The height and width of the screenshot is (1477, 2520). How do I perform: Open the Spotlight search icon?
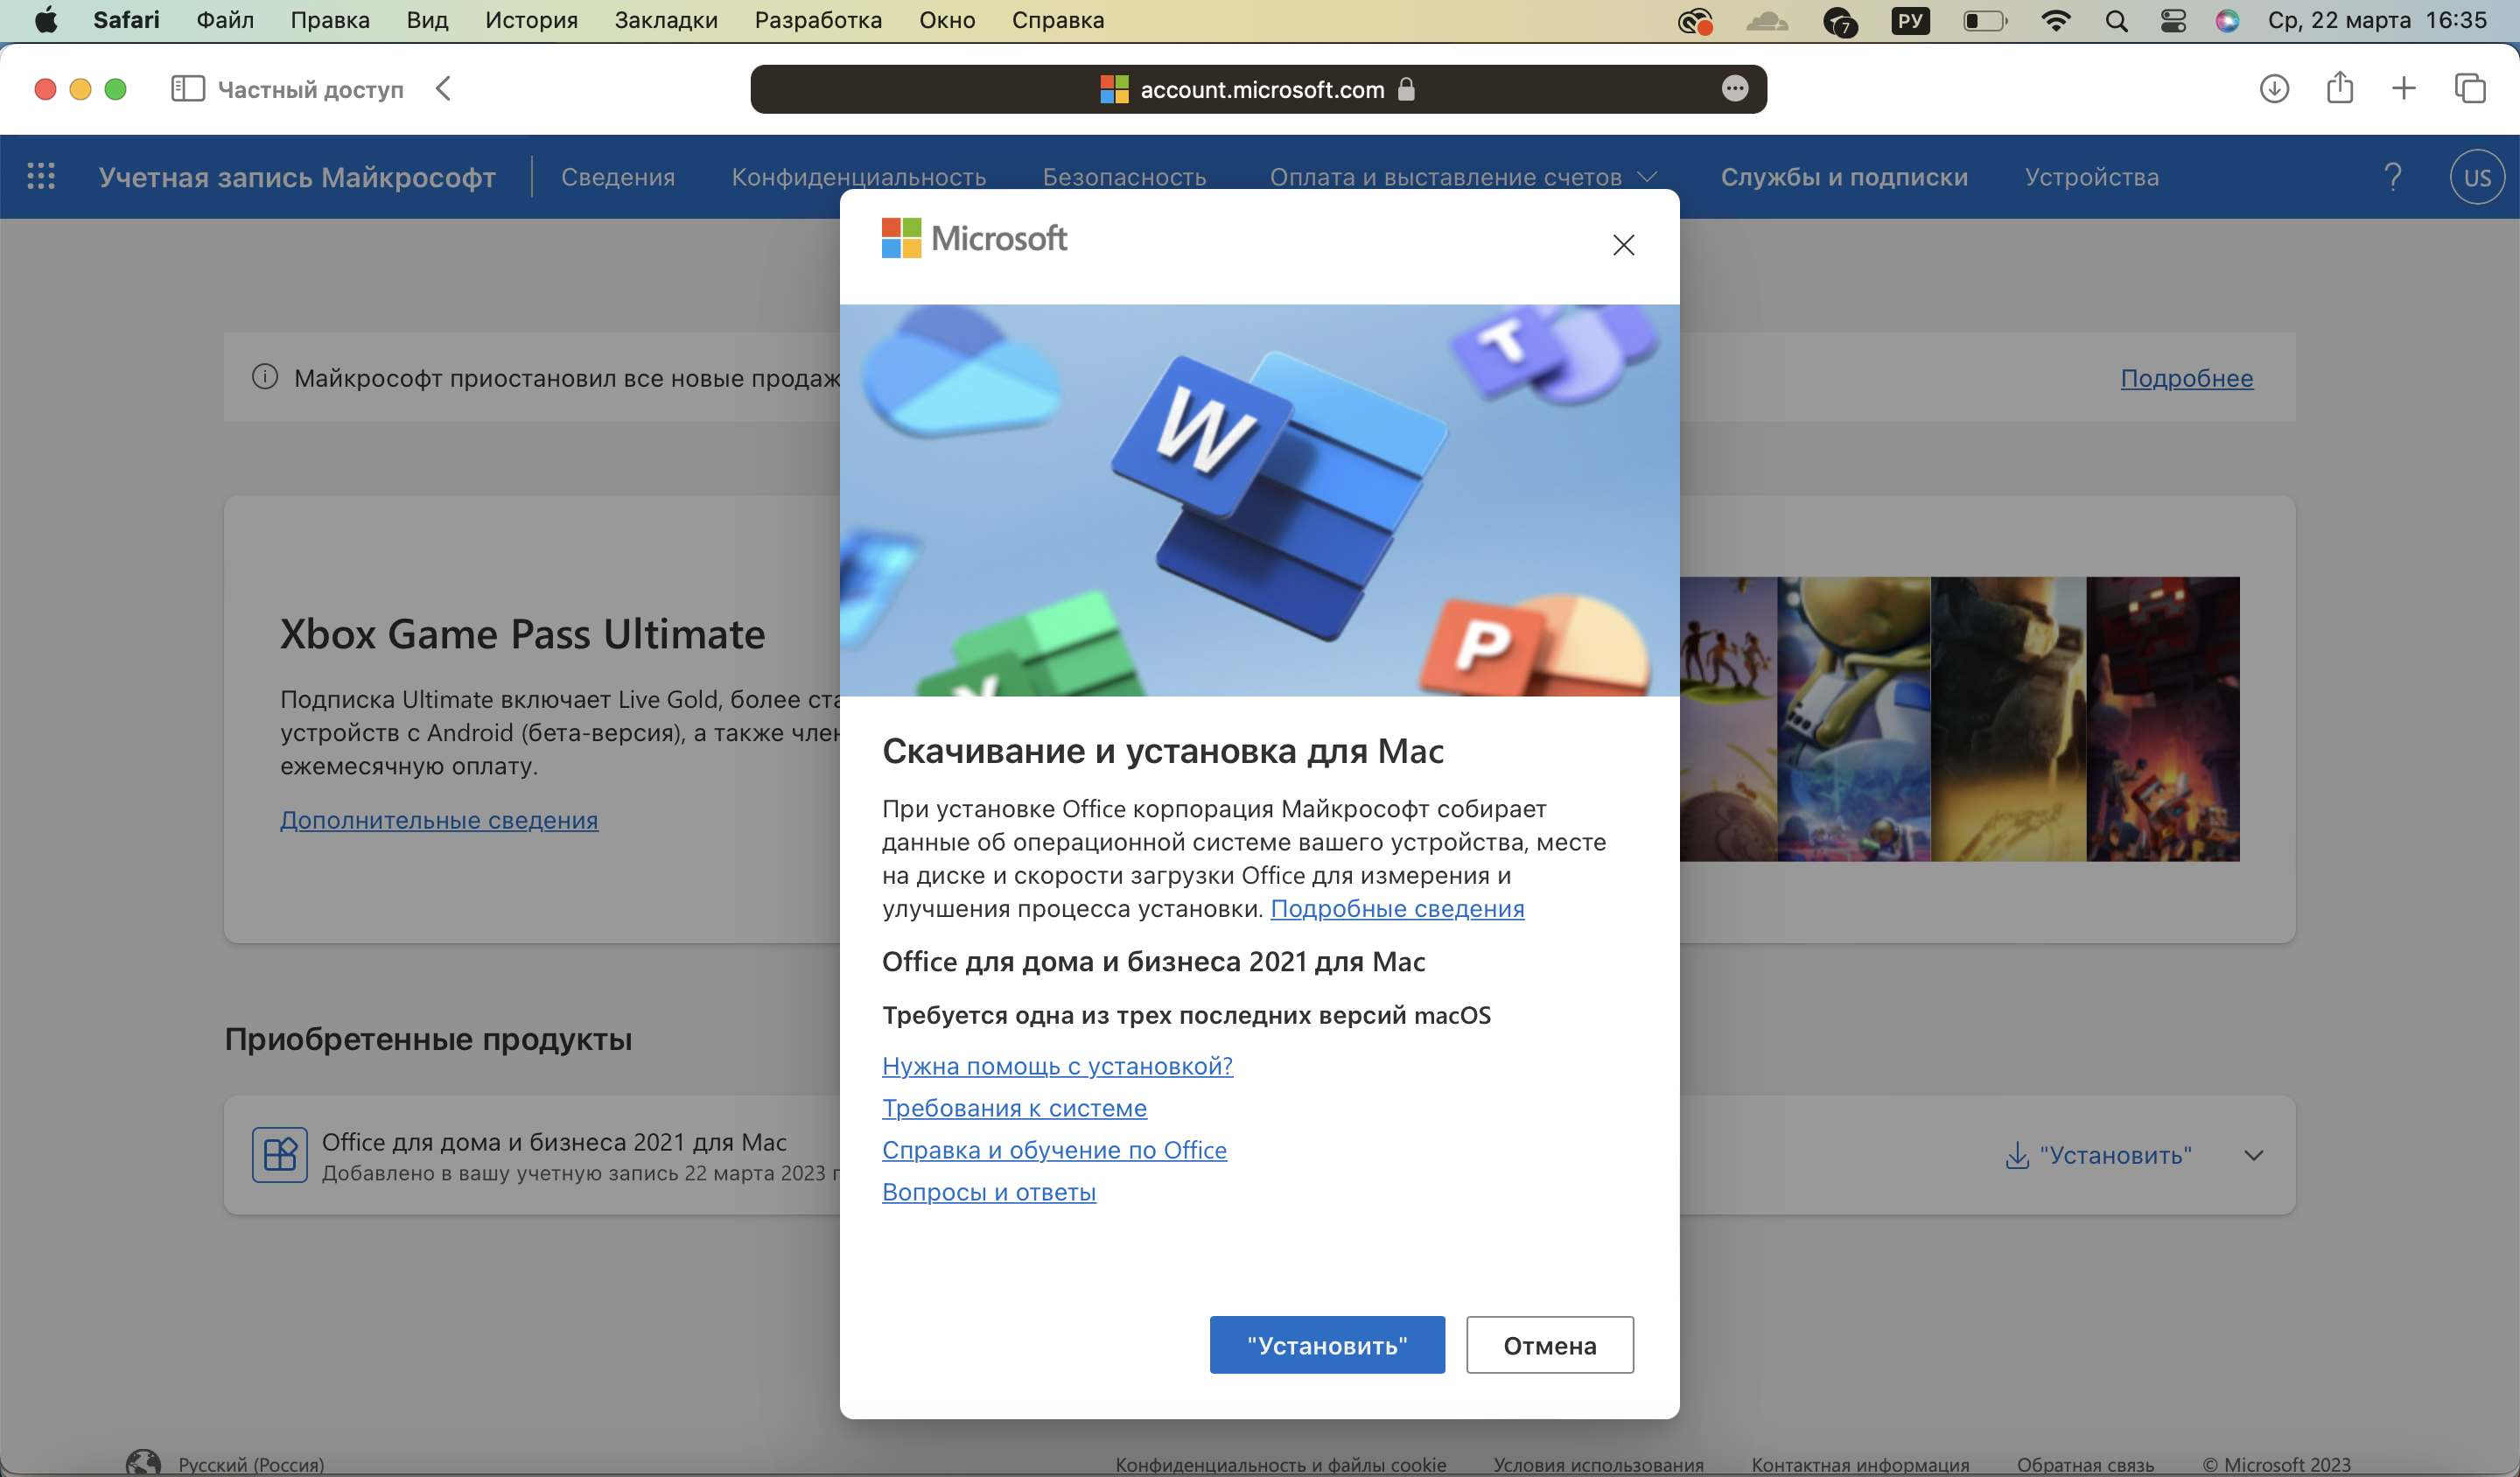[2116, 20]
